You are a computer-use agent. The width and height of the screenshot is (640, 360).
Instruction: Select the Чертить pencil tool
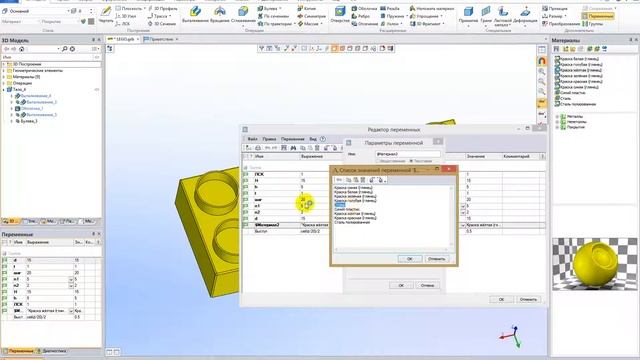tap(106, 14)
